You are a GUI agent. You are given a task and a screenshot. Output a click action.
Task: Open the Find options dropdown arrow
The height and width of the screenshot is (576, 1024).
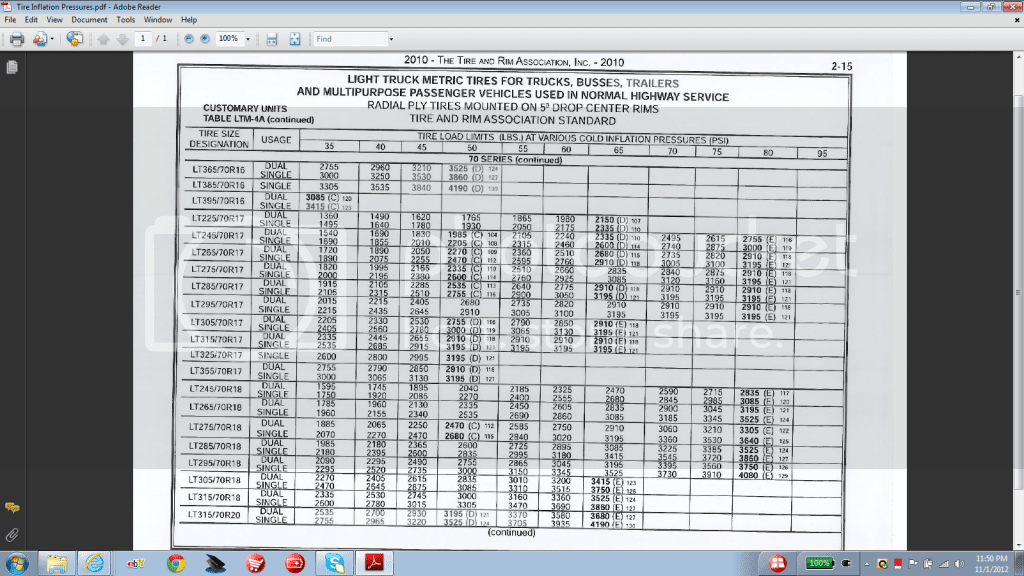pos(391,39)
